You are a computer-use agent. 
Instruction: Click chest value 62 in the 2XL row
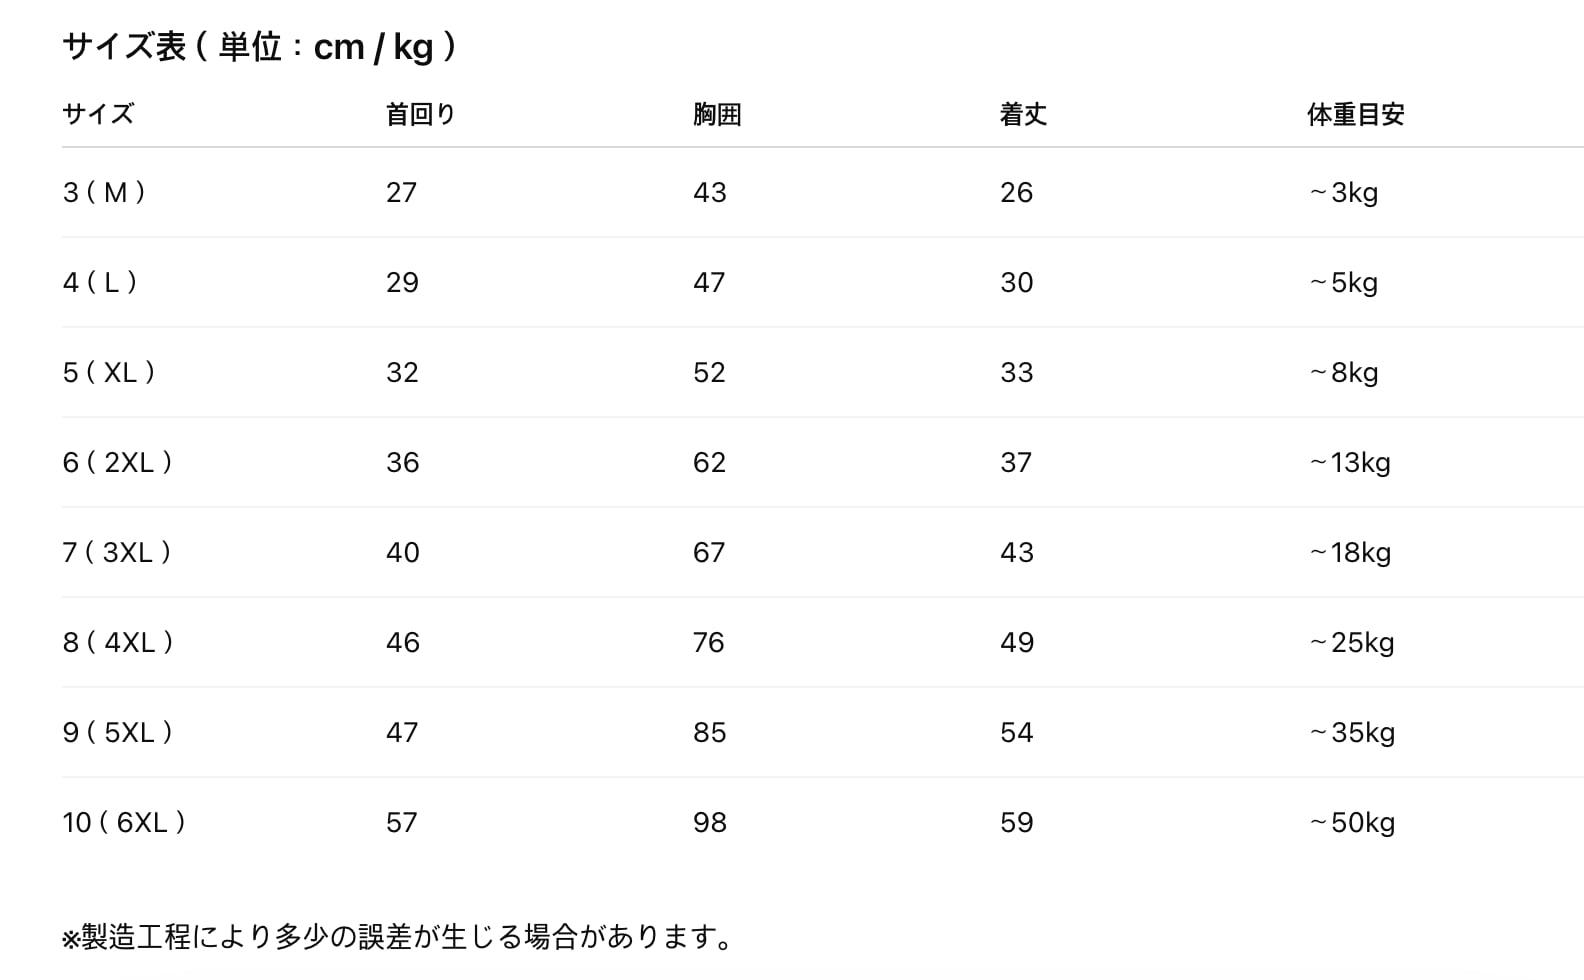[x=709, y=462]
